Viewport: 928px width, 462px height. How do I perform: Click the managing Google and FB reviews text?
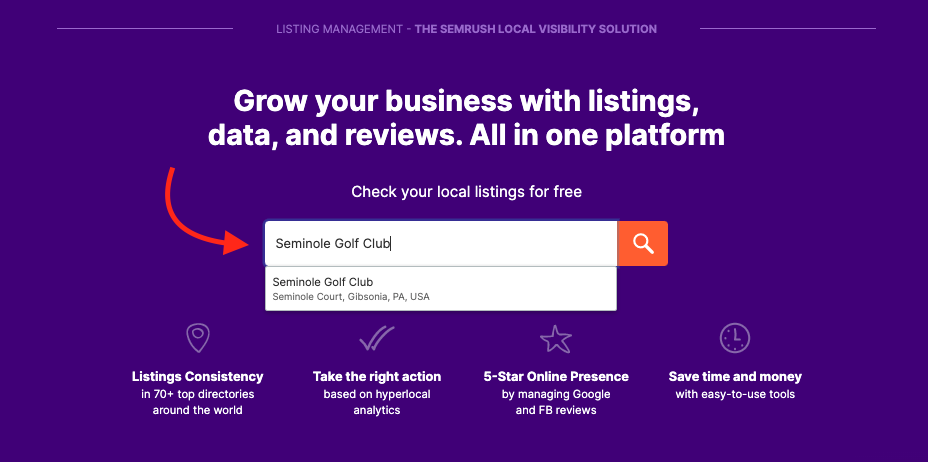pyautogui.click(x=556, y=402)
